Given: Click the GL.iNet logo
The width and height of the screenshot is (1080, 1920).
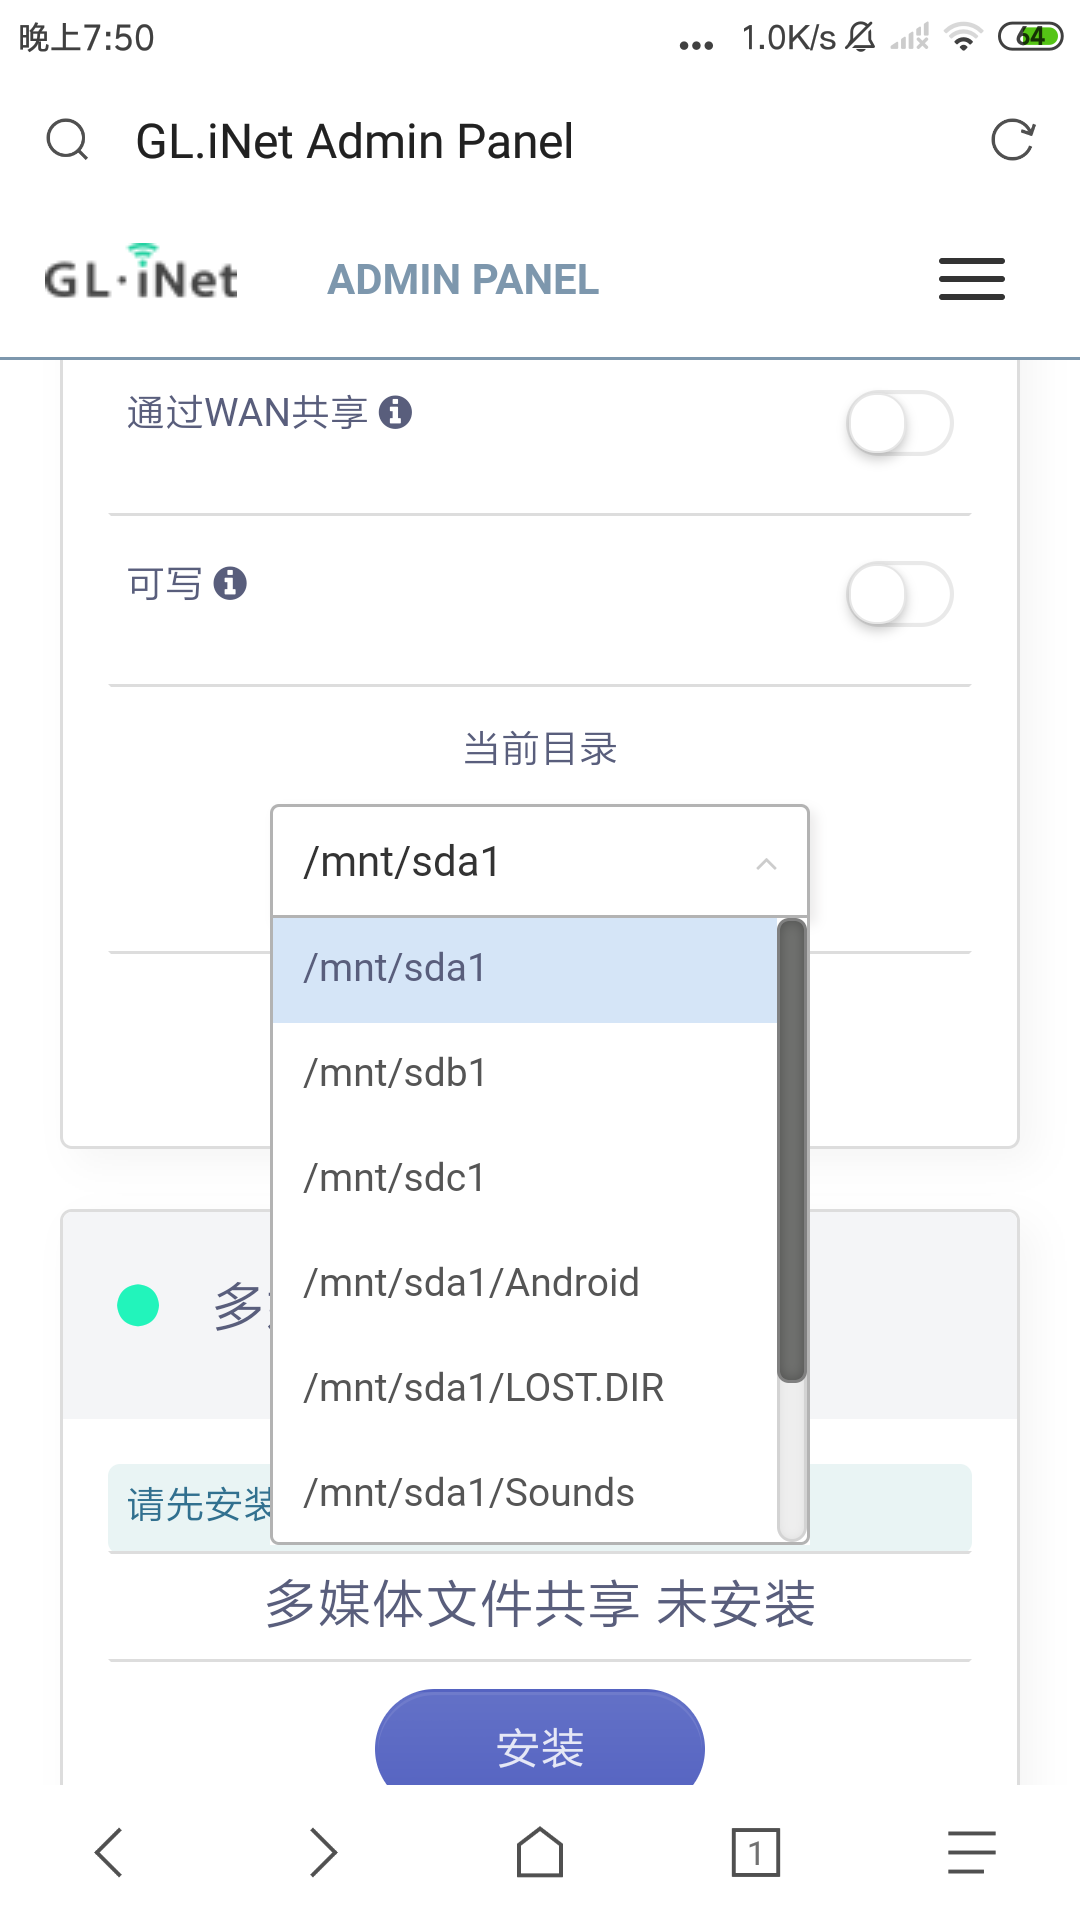Looking at the screenshot, I should (x=140, y=275).
